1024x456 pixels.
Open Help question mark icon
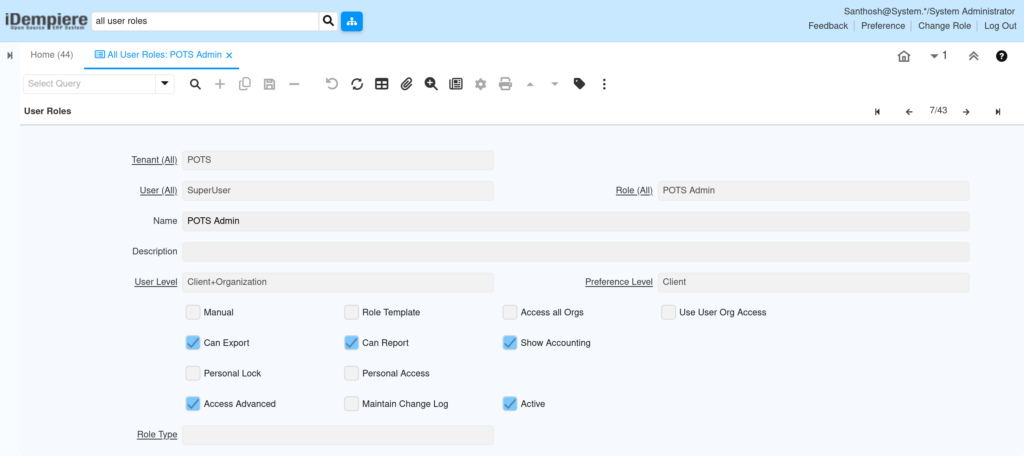(1001, 56)
